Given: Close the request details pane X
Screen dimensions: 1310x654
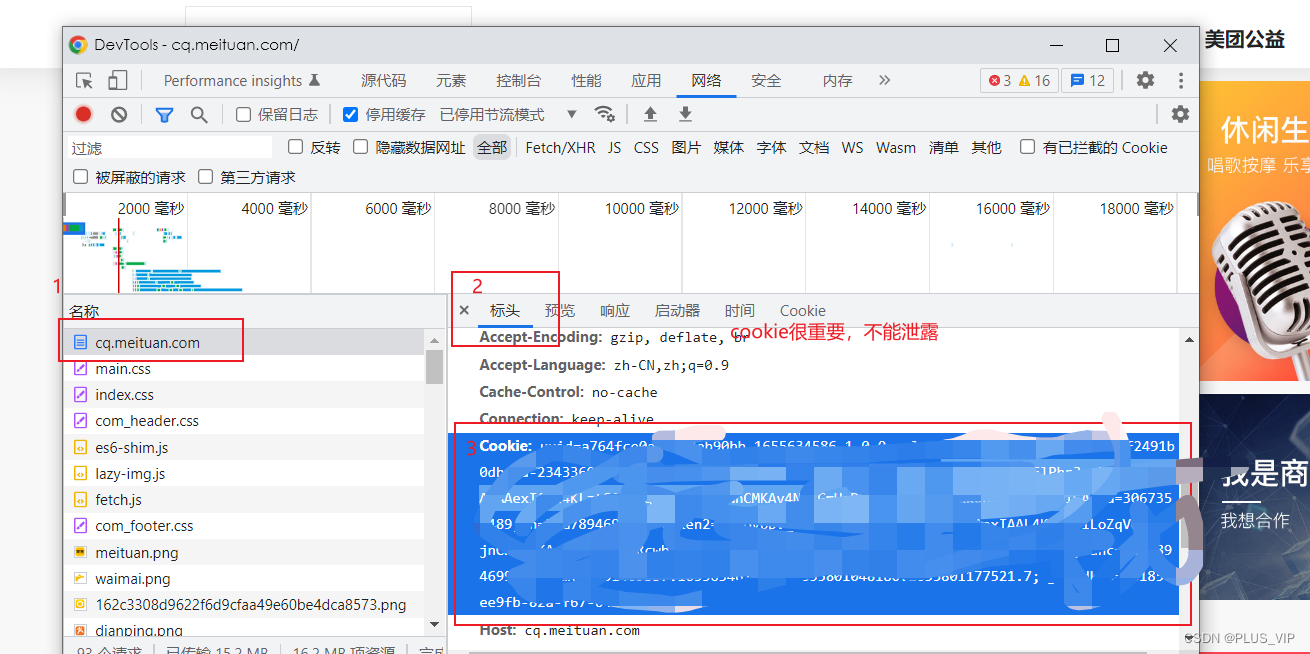Looking at the screenshot, I should coord(464,311).
